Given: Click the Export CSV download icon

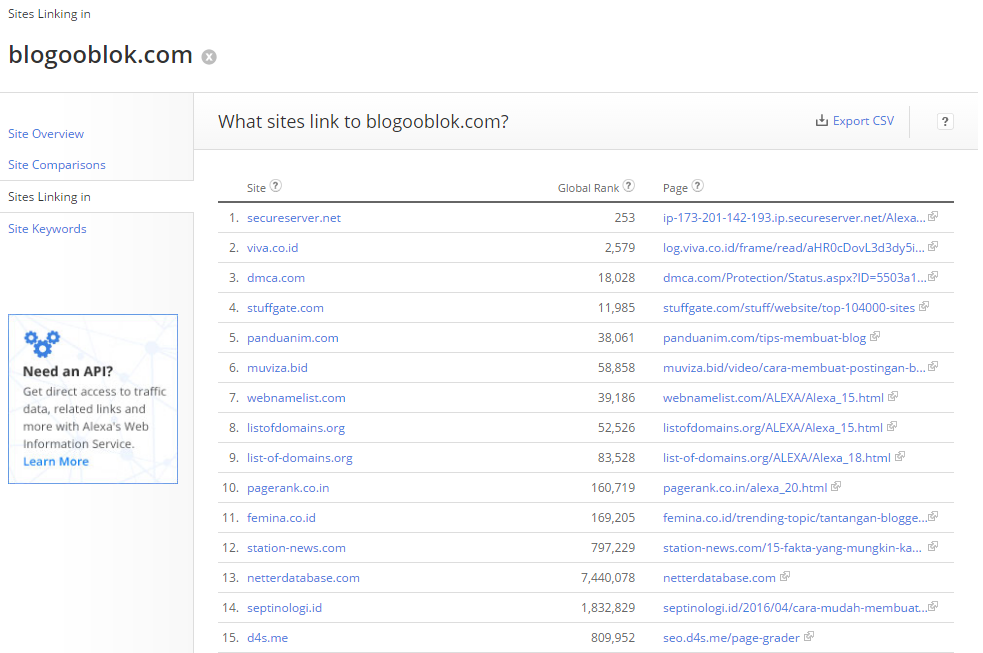Looking at the screenshot, I should (822, 121).
